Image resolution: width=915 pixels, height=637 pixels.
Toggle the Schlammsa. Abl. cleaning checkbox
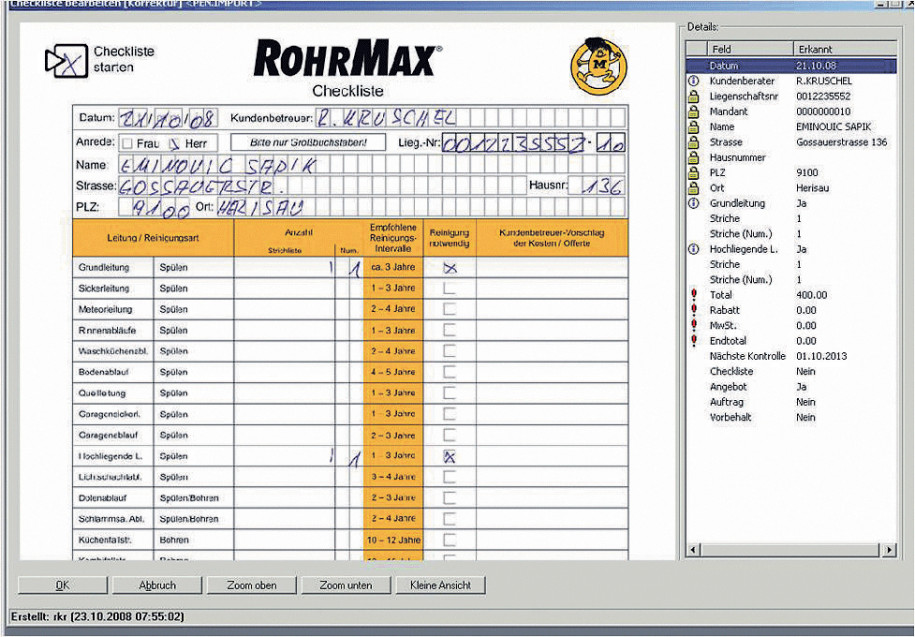coord(449,519)
